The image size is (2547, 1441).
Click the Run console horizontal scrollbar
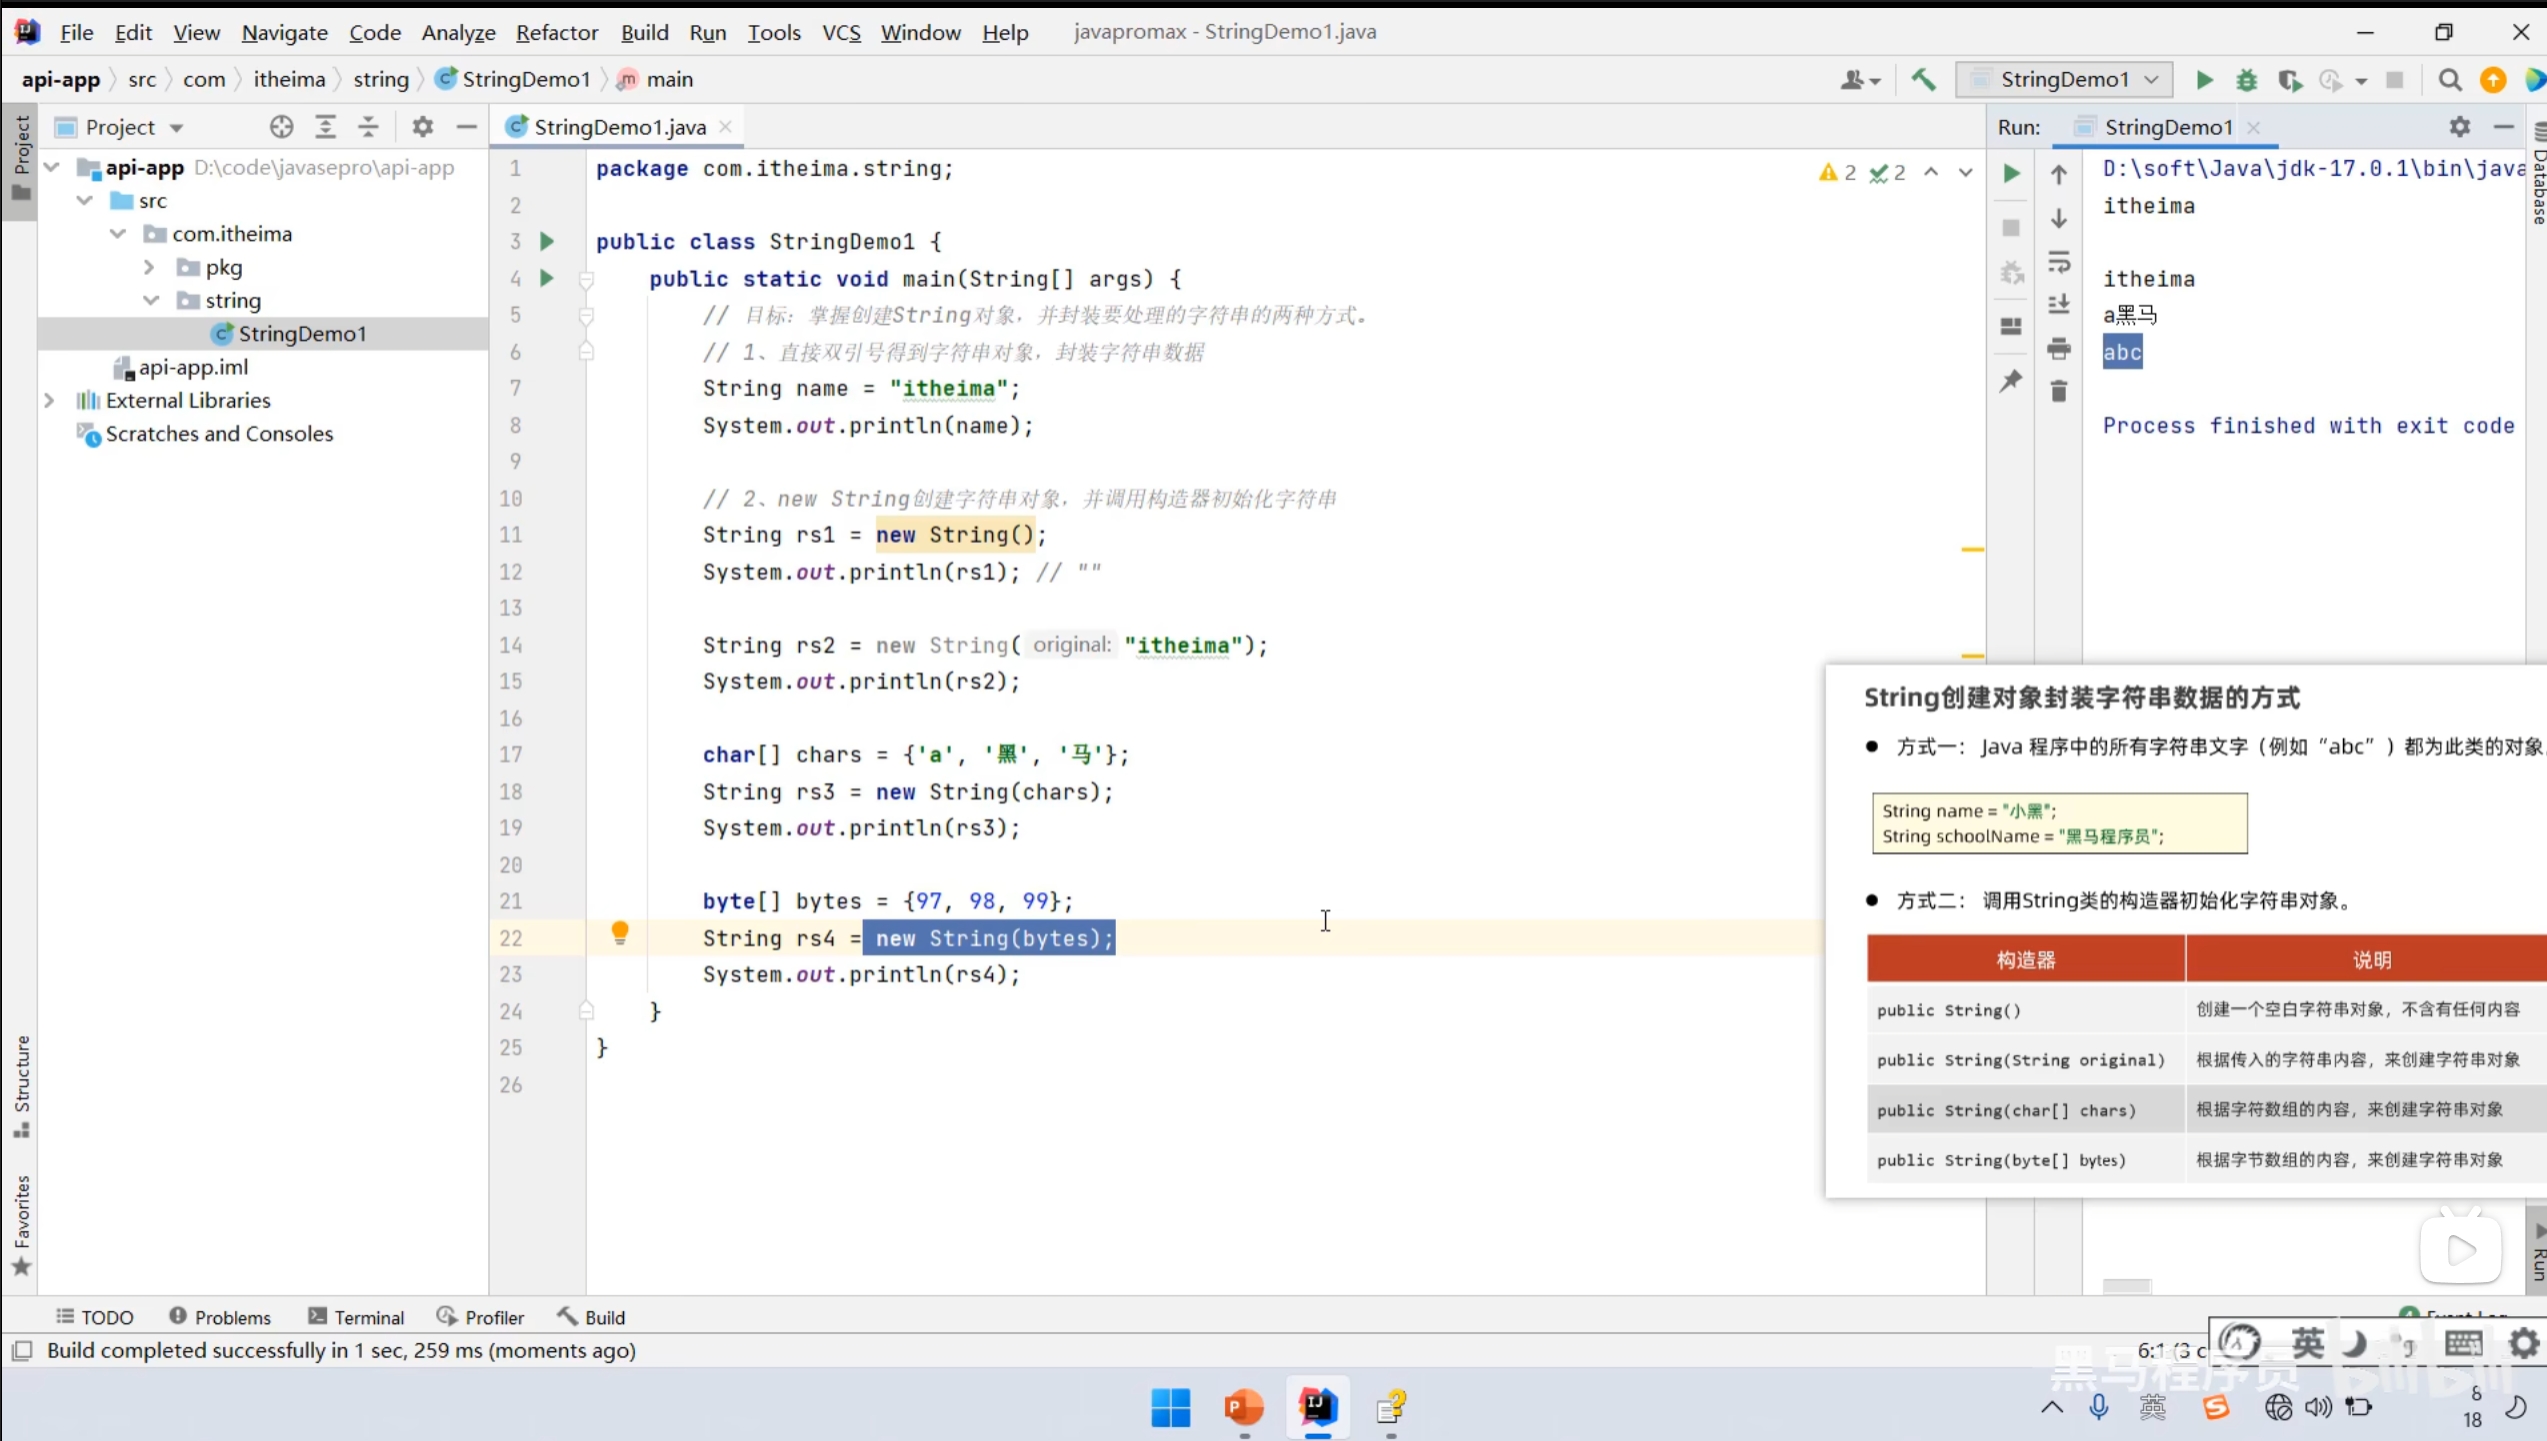coord(2126,1286)
